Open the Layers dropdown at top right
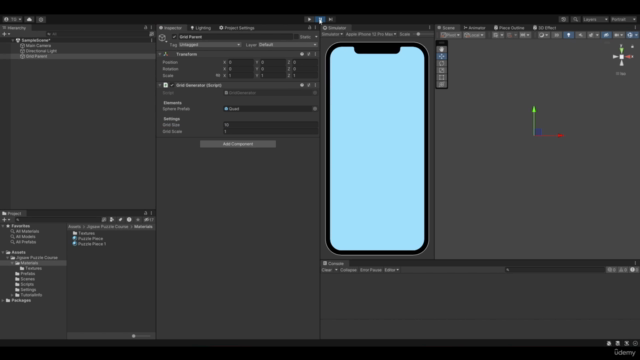Image resolution: width=640 pixels, height=360 pixels. (x=595, y=19)
